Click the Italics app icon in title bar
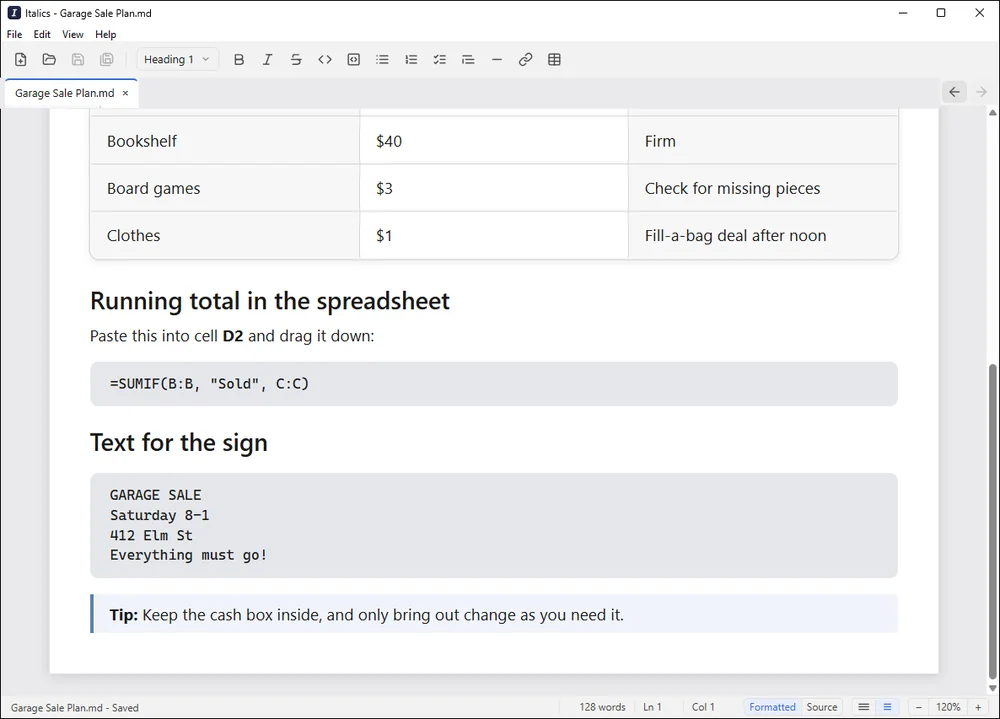This screenshot has height=719, width=1000. (14, 13)
